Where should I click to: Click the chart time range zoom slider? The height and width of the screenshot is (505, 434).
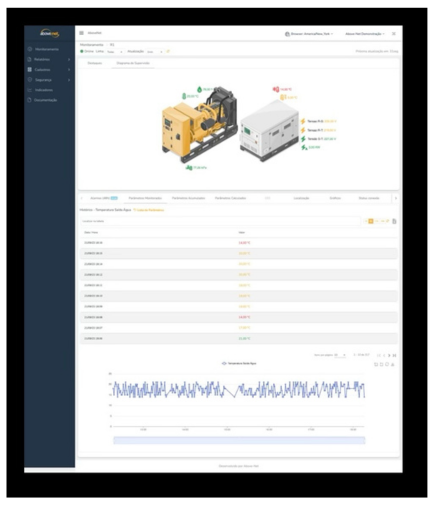(x=239, y=440)
